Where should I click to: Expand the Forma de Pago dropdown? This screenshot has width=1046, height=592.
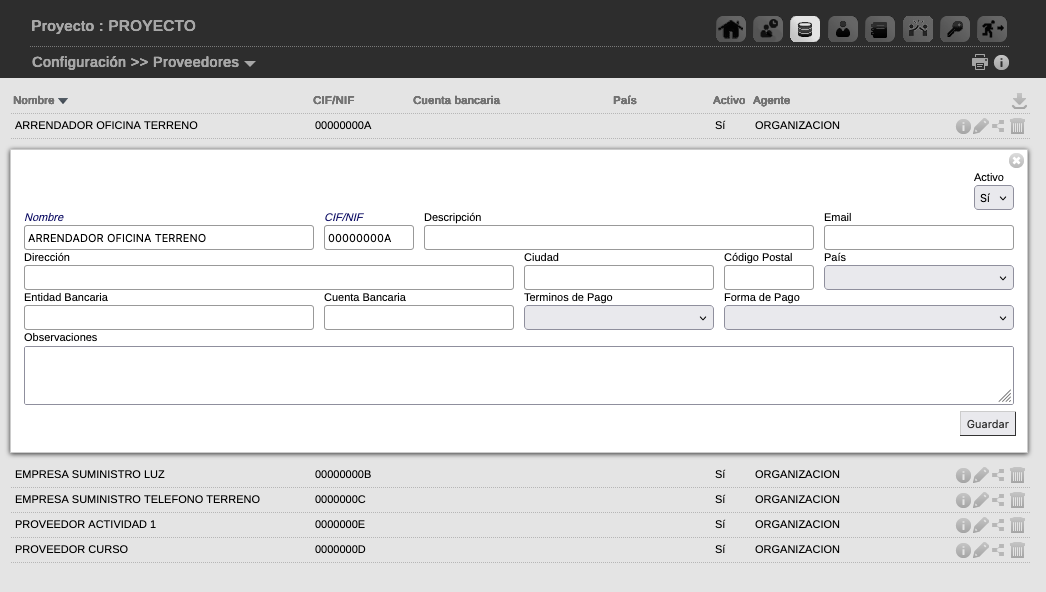(868, 318)
